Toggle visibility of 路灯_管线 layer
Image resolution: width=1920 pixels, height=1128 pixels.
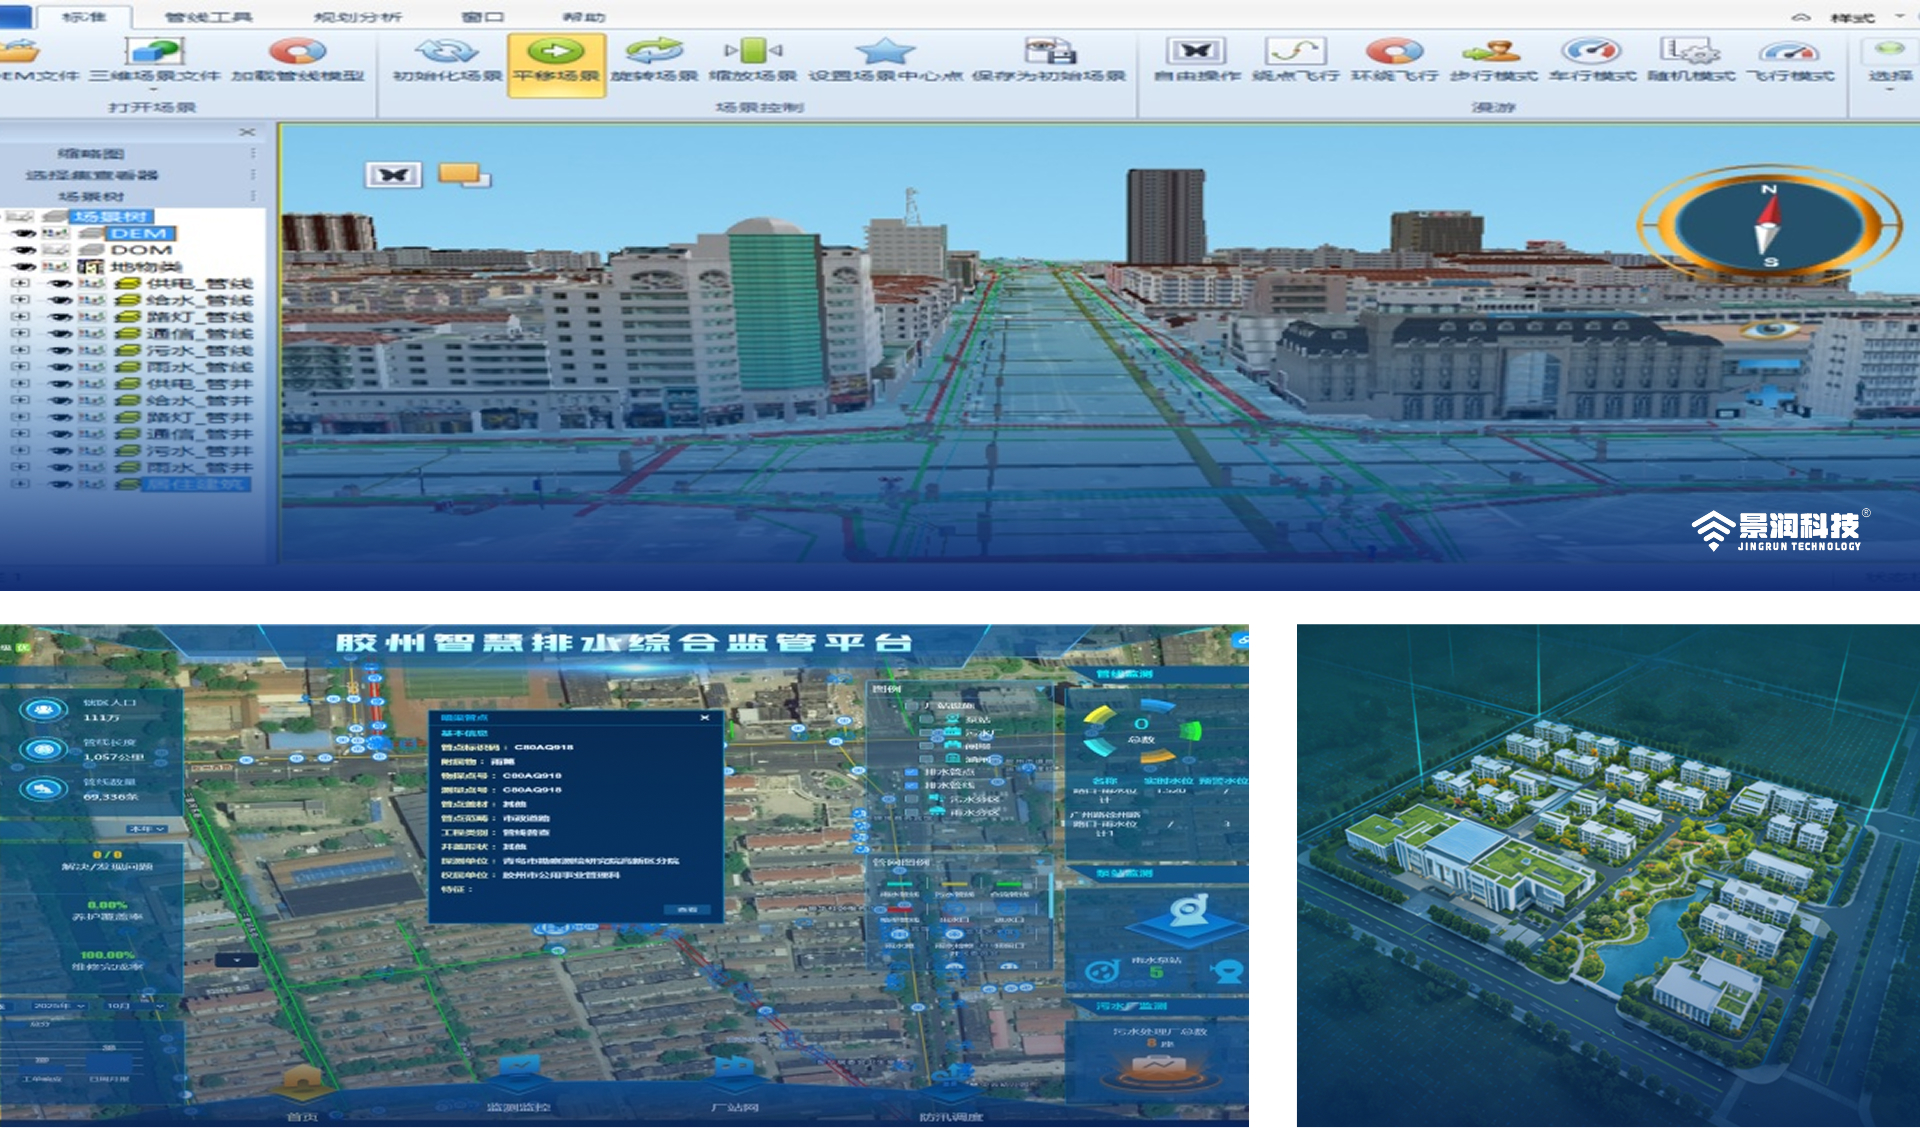click(60, 317)
